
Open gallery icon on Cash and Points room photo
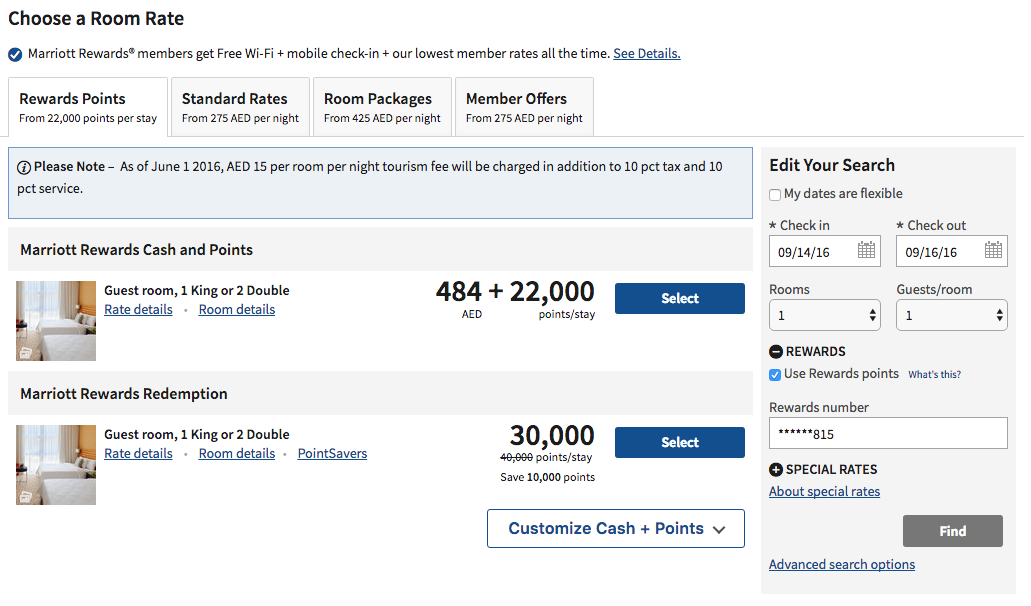pyautogui.click(x=25, y=353)
